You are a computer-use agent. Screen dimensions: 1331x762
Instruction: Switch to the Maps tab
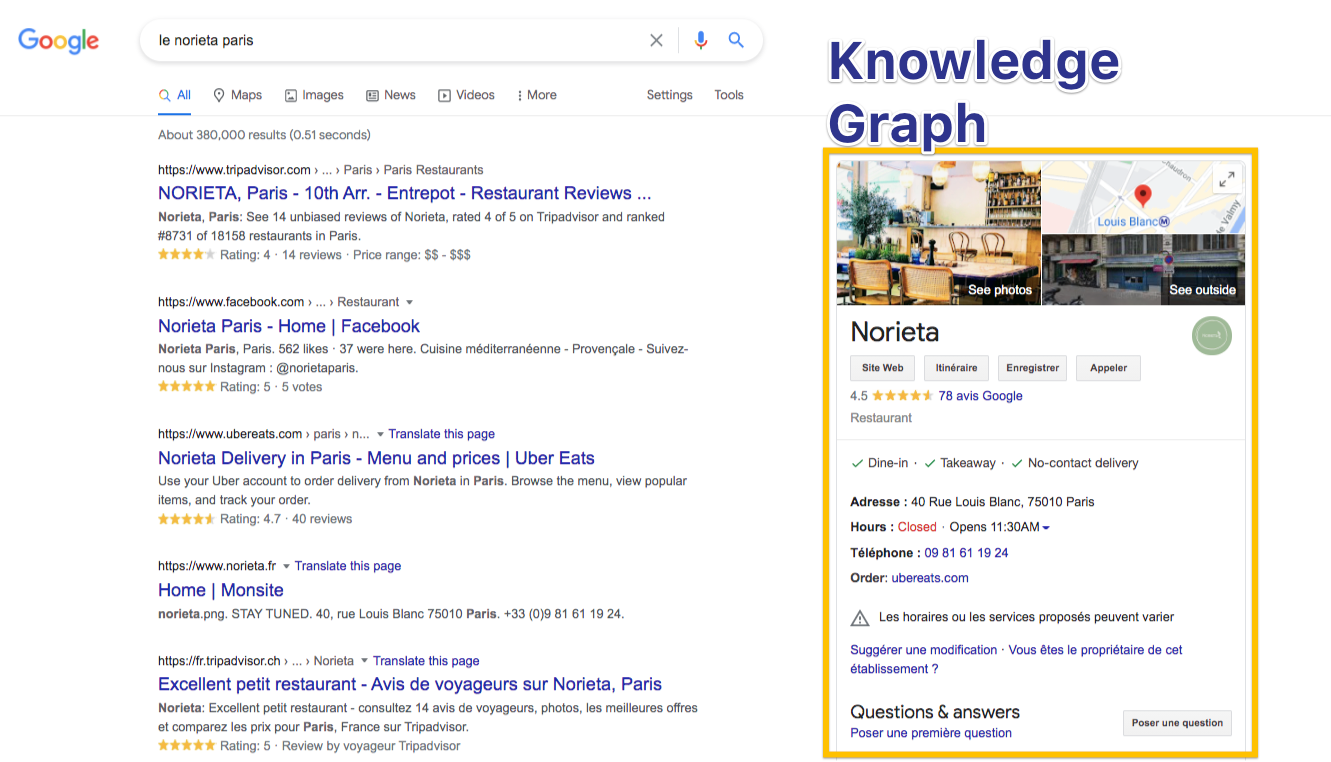[x=237, y=95]
